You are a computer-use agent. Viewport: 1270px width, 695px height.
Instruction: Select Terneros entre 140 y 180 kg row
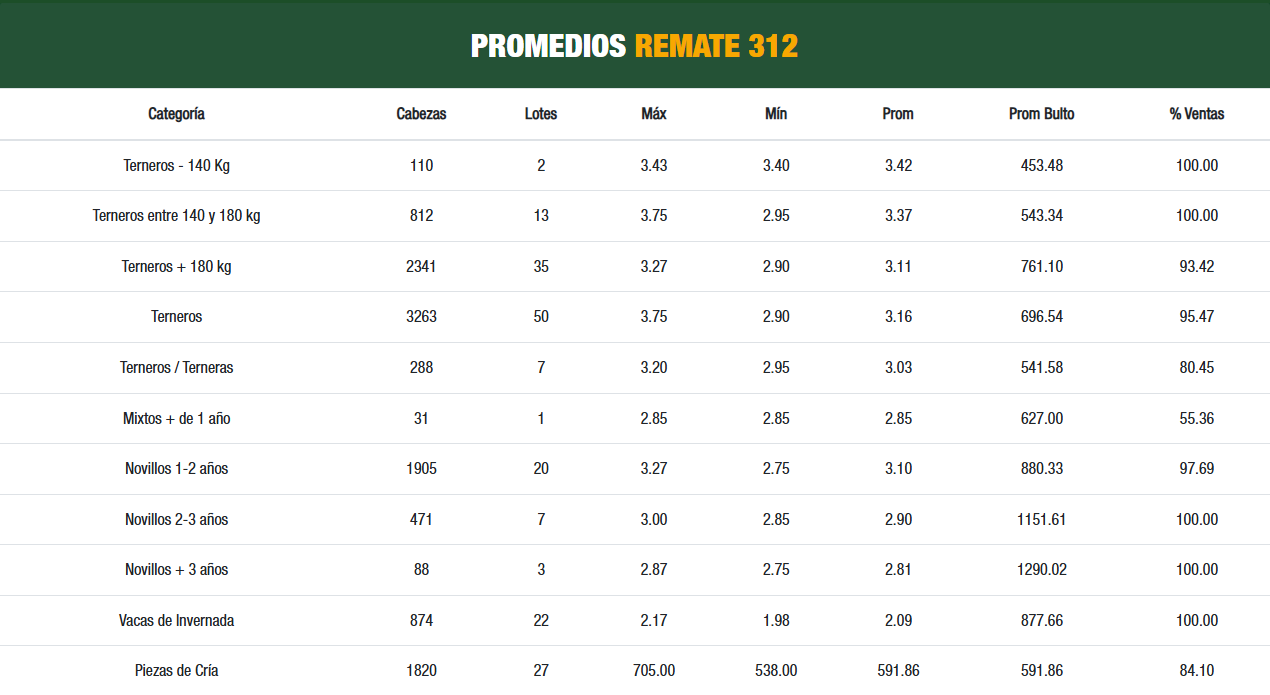pyautogui.click(x=176, y=216)
